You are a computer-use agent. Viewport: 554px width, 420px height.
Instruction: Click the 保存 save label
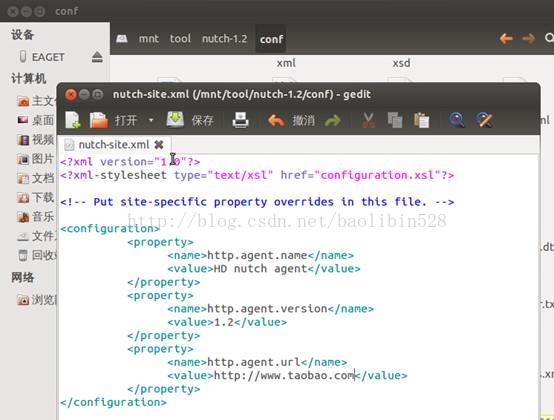coord(202,120)
